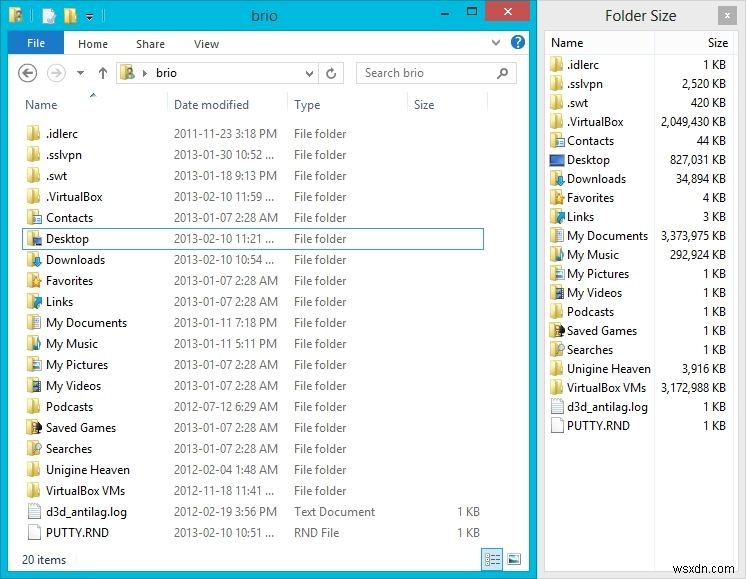Sort by Date modified column
The image size is (746, 579).
coord(211,105)
